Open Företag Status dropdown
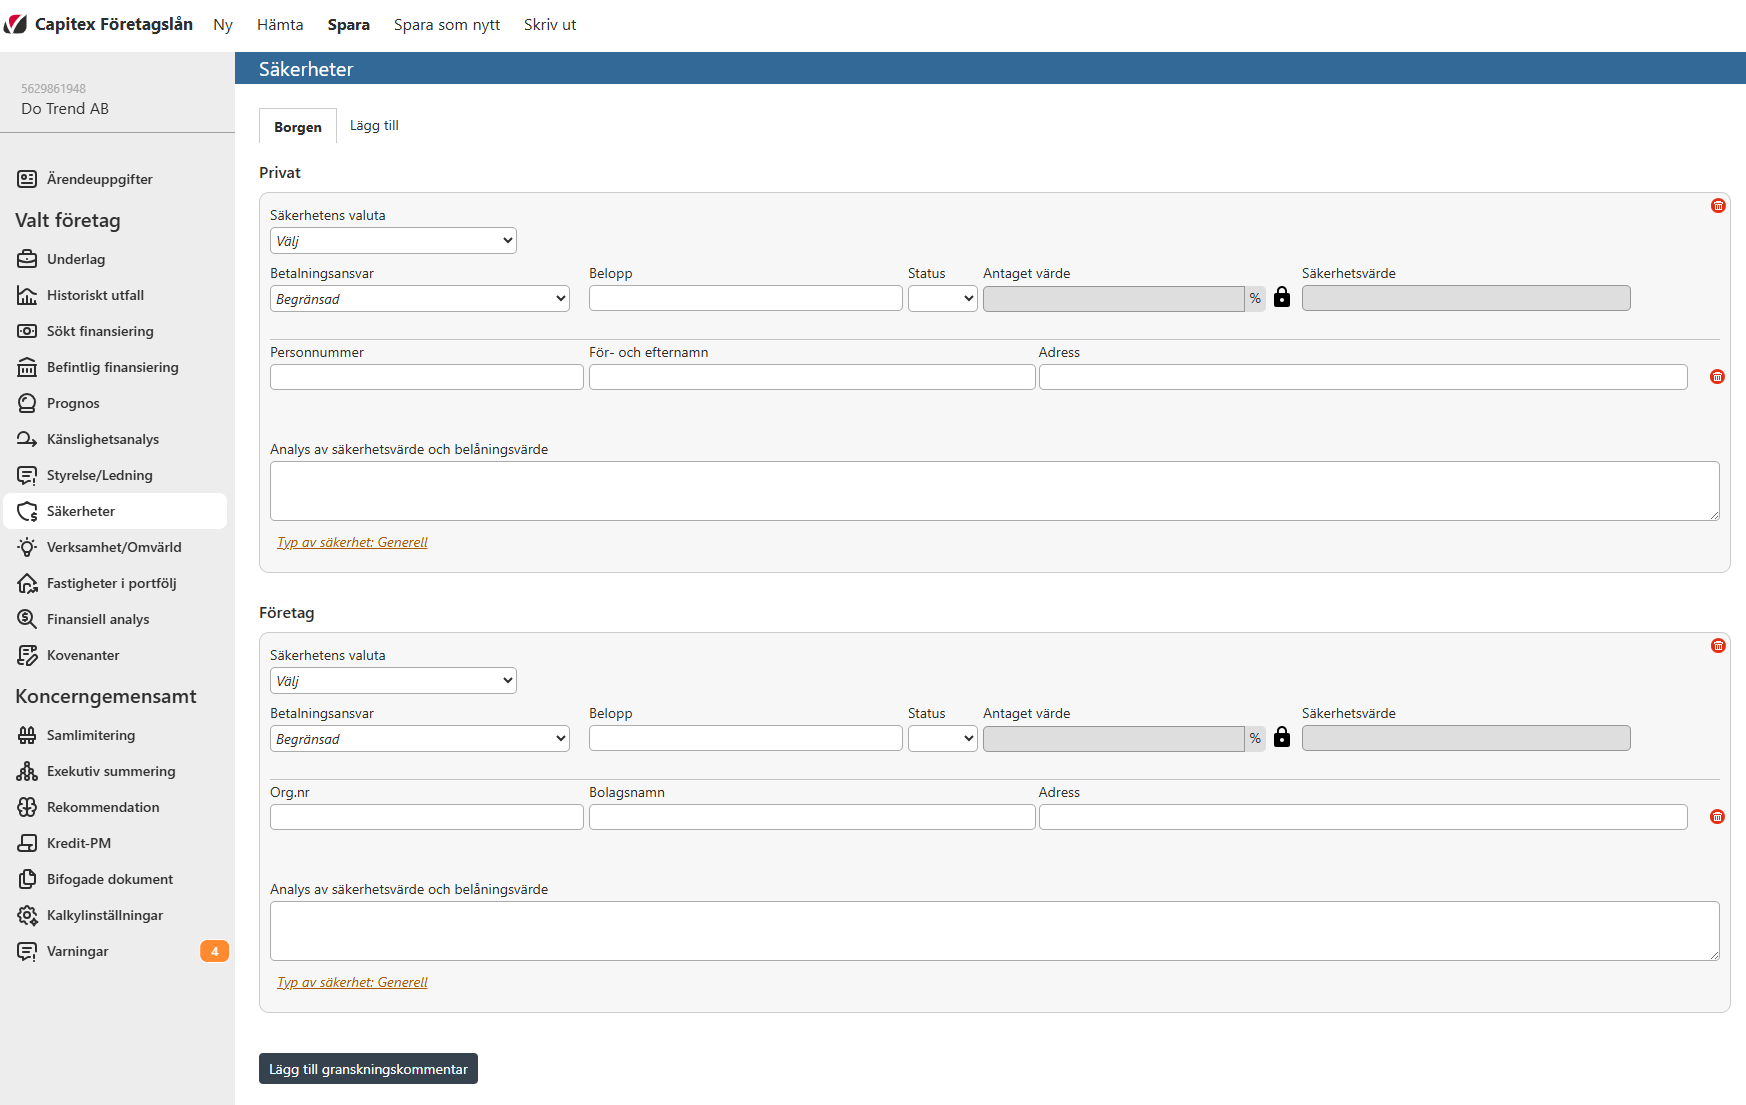Image resolution: width=1746 pixels, height=1105 pixels. pos(943,738)
